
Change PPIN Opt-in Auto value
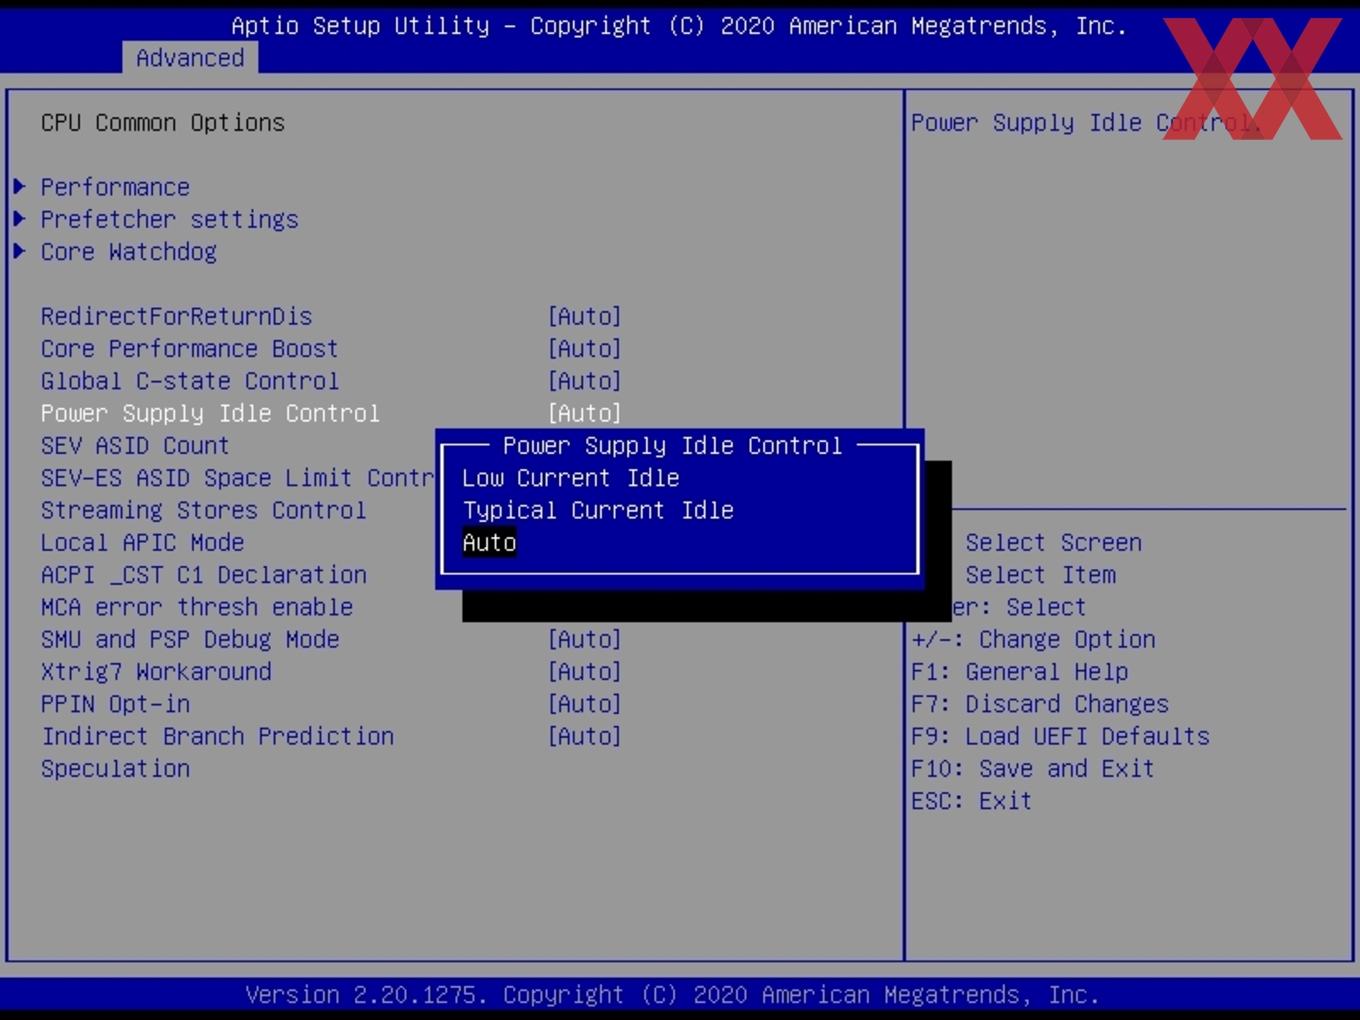[585, 703]
